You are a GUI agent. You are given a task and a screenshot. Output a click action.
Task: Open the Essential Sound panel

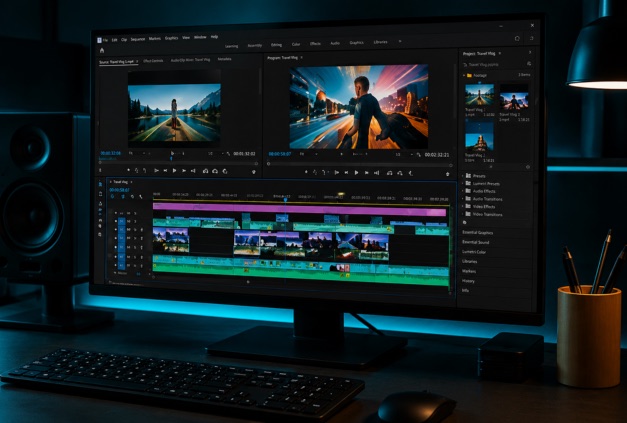pyautogui.click(x=475, y=242)
